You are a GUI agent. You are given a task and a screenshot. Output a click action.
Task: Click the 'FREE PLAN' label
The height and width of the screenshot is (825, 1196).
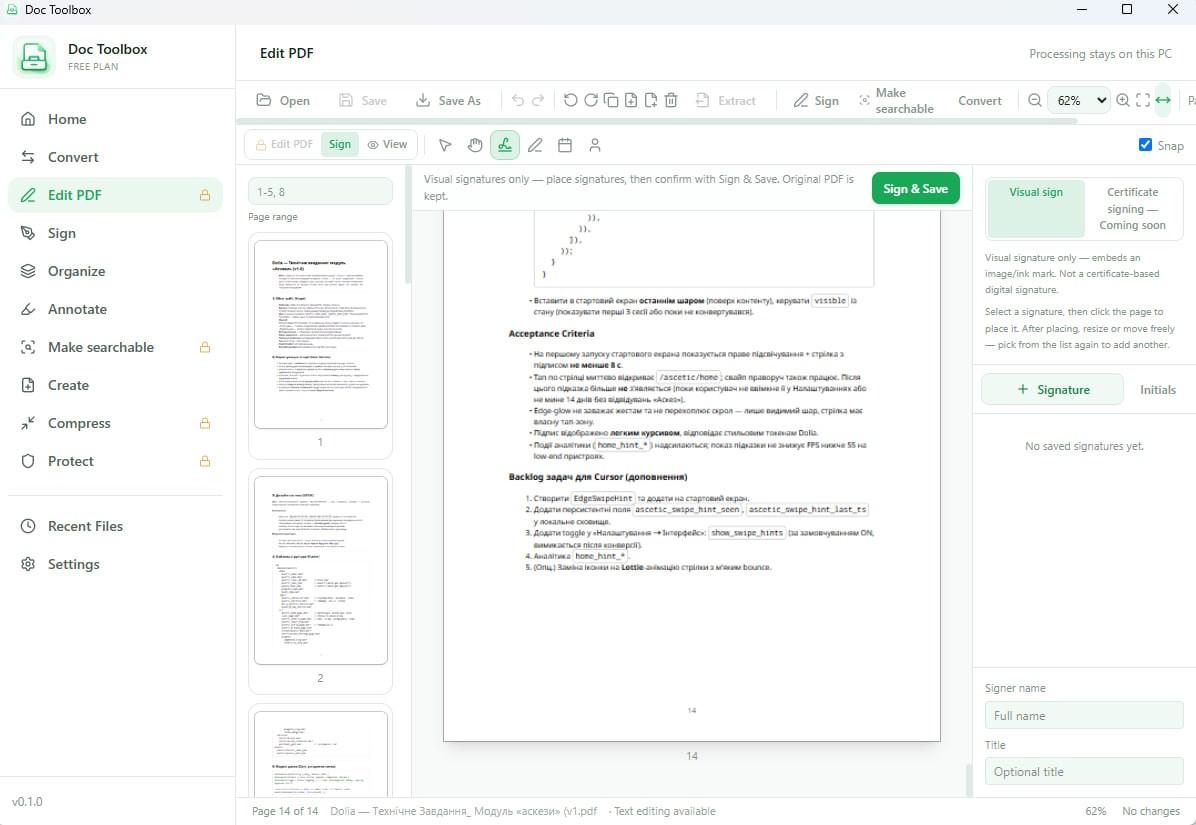[93, 66]
